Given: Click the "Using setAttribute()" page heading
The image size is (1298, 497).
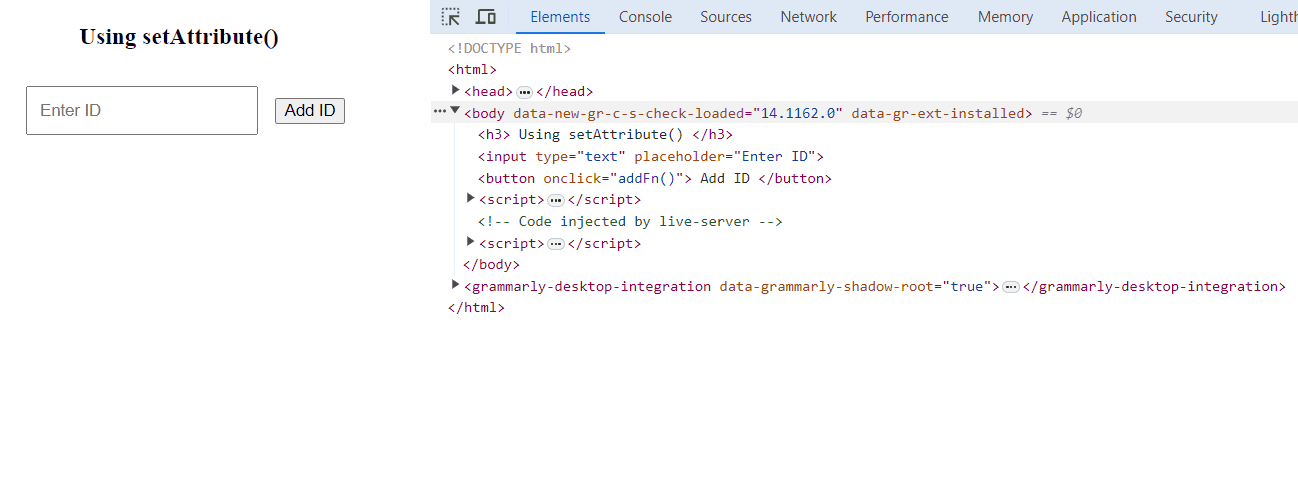Looking at the screenshot, I should (179, 37).
